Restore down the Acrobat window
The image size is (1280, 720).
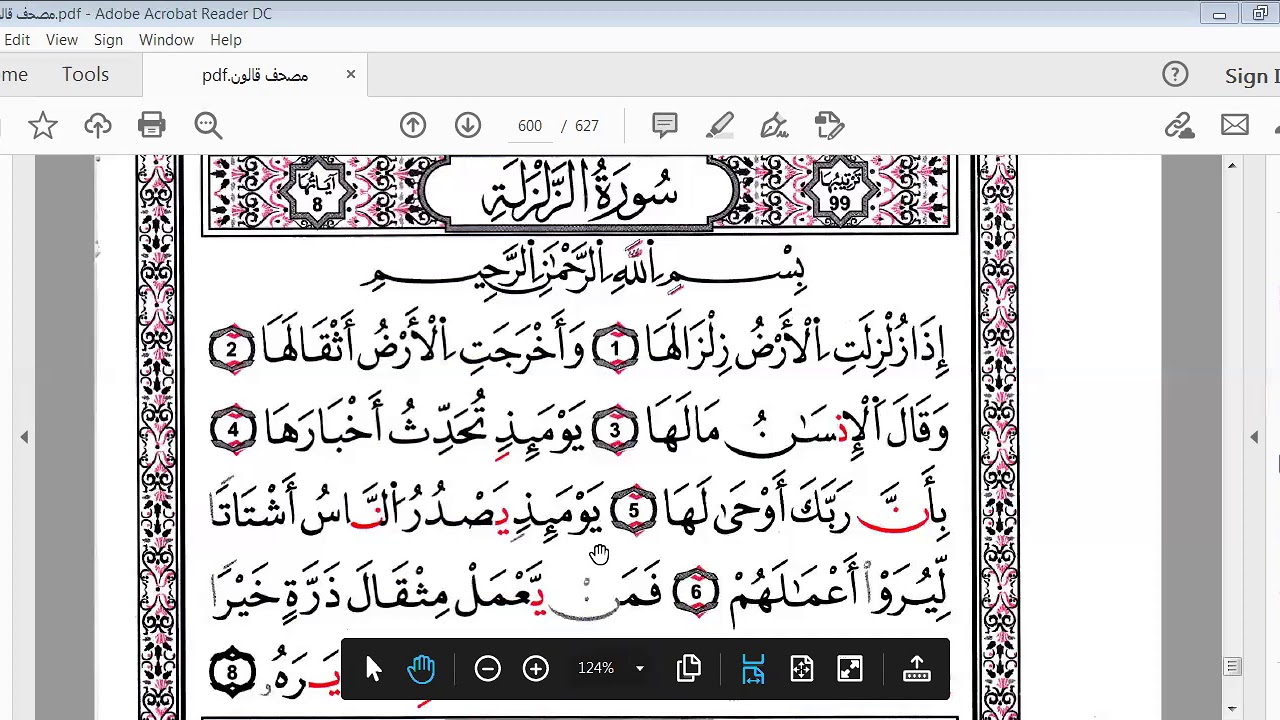pos(1260,14)
